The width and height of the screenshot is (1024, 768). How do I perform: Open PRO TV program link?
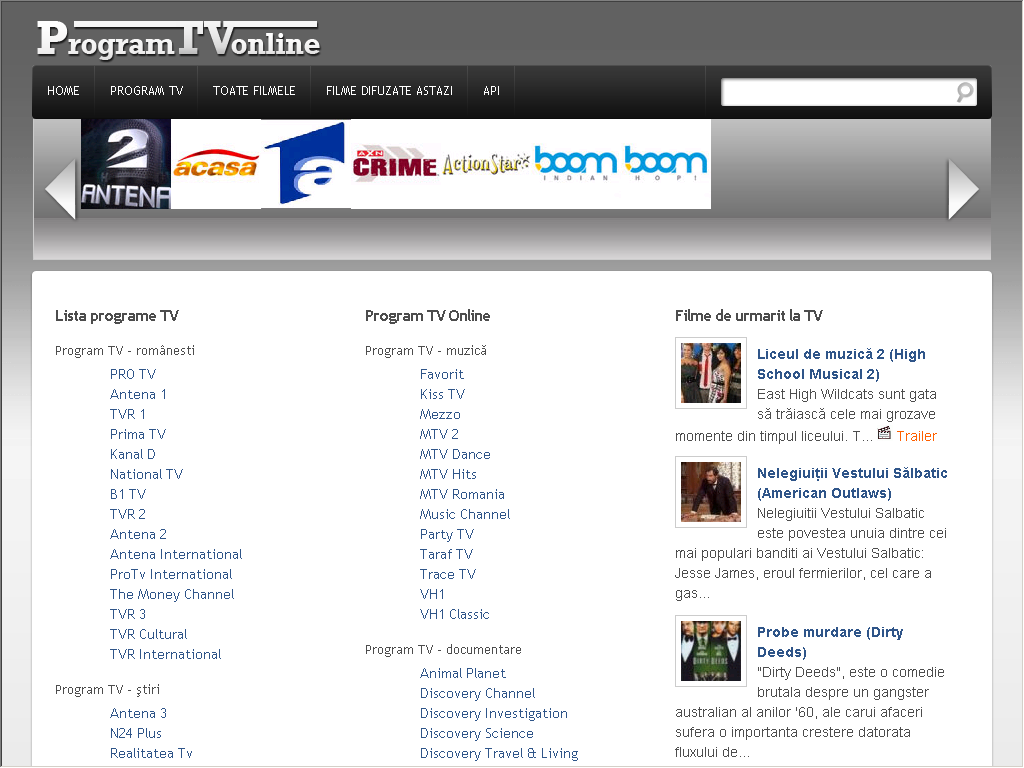133,374
